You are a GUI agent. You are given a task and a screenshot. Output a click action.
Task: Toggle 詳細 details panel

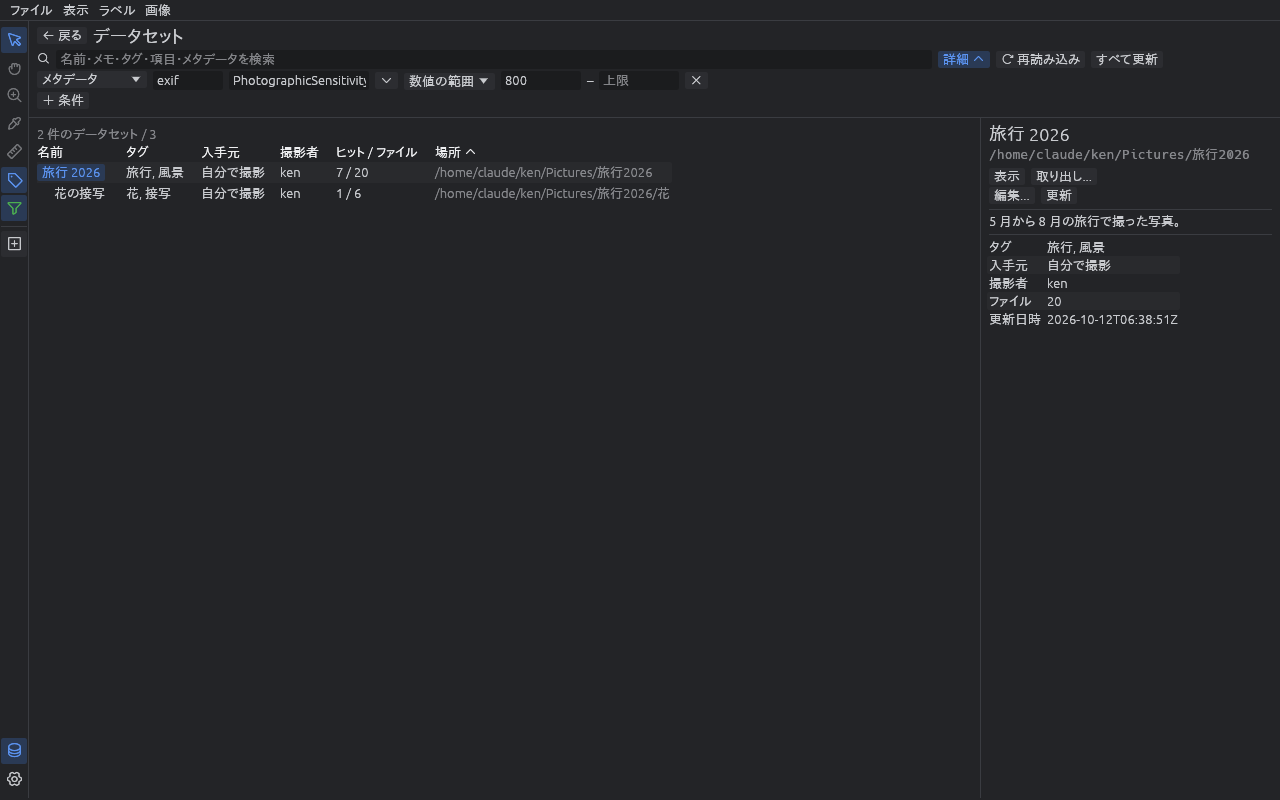click(x=964, y=59)
